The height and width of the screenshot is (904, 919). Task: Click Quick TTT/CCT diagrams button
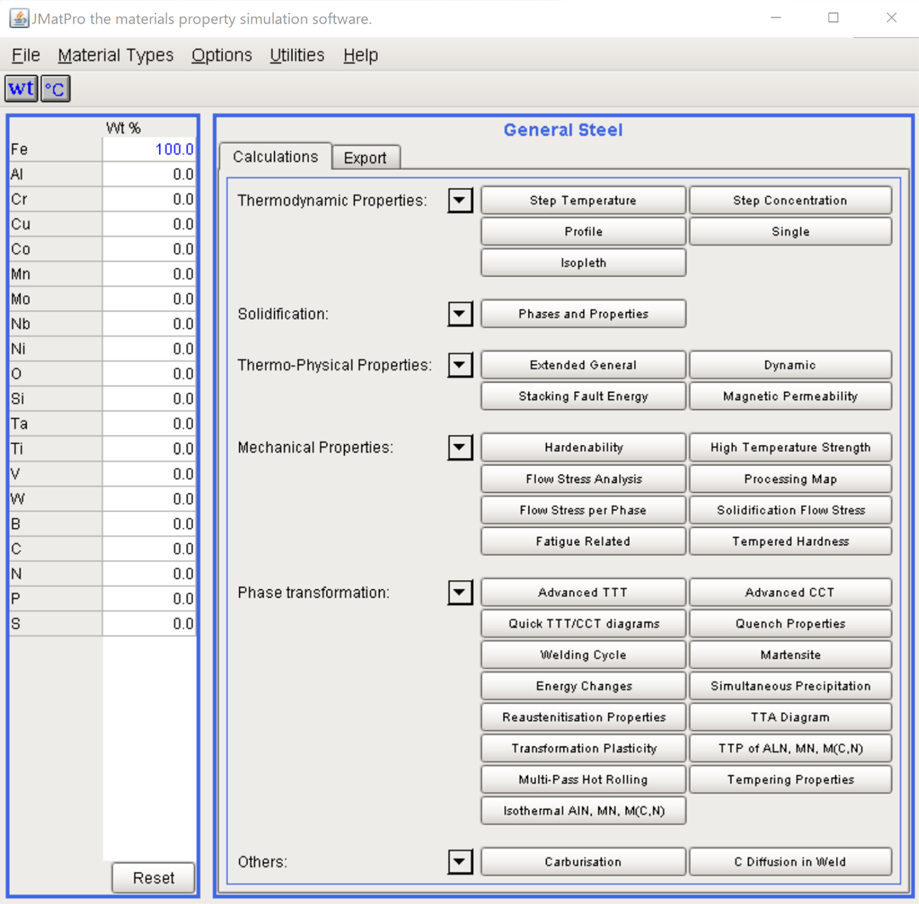tap(583, 624)
